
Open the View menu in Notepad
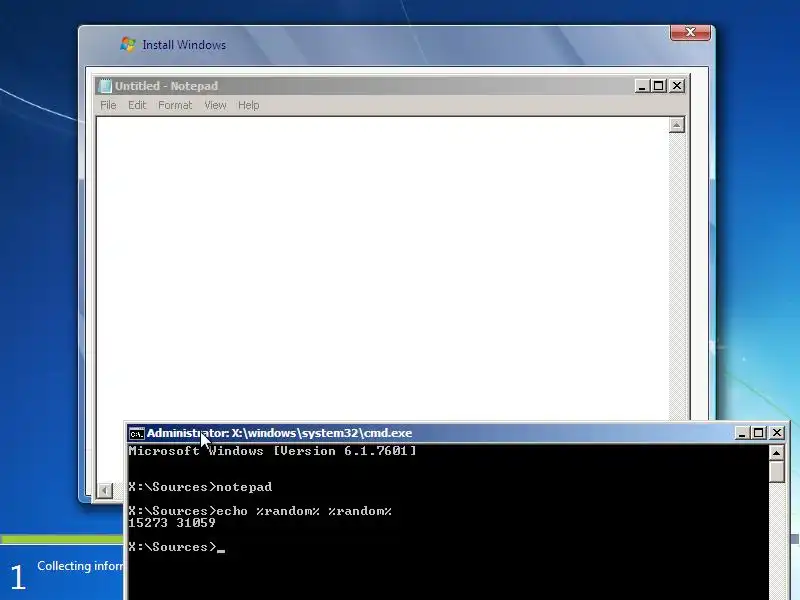tap(215, 105)
